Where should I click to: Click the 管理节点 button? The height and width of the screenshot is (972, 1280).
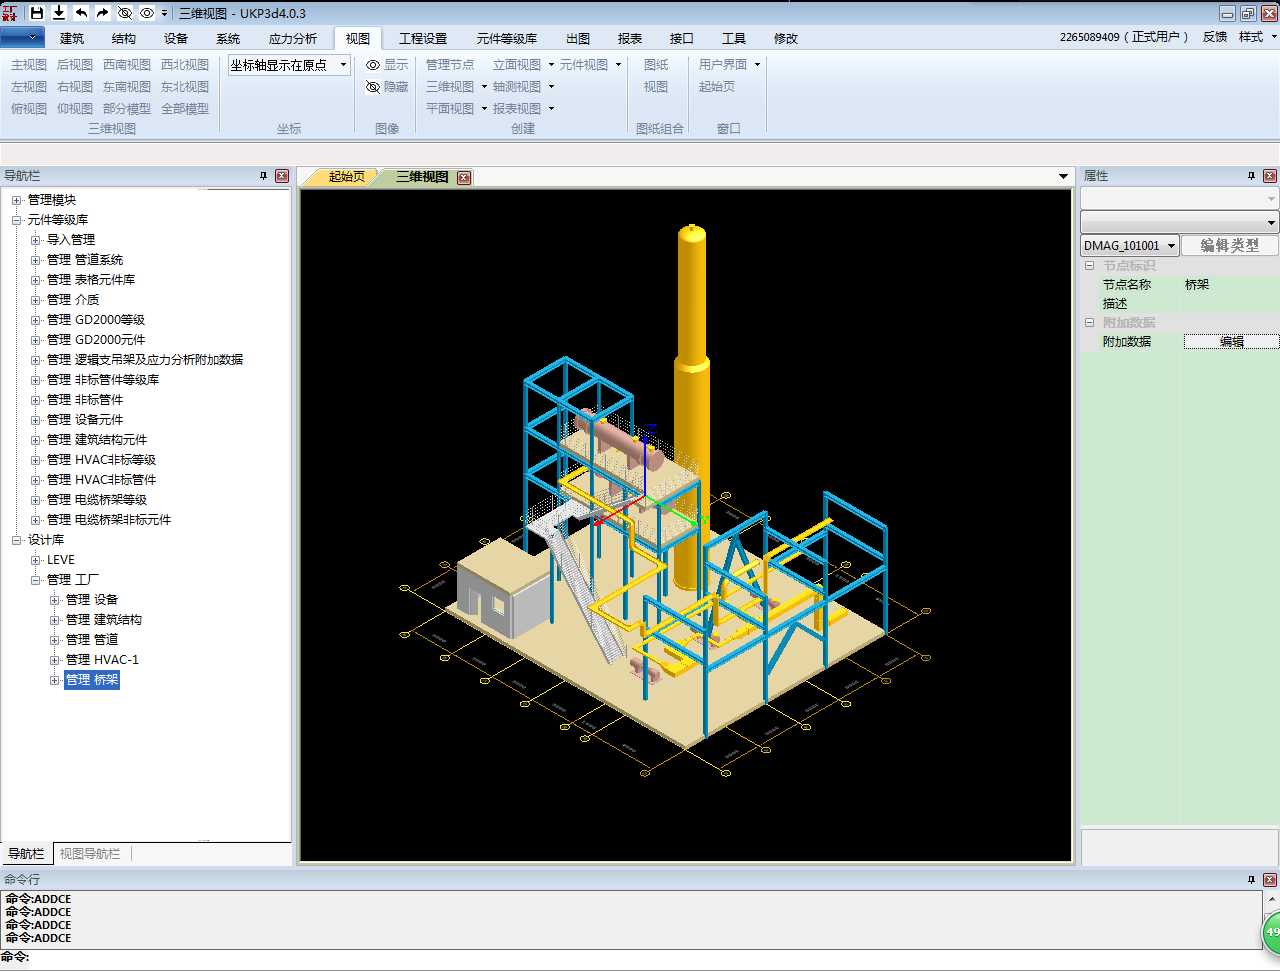450,65
